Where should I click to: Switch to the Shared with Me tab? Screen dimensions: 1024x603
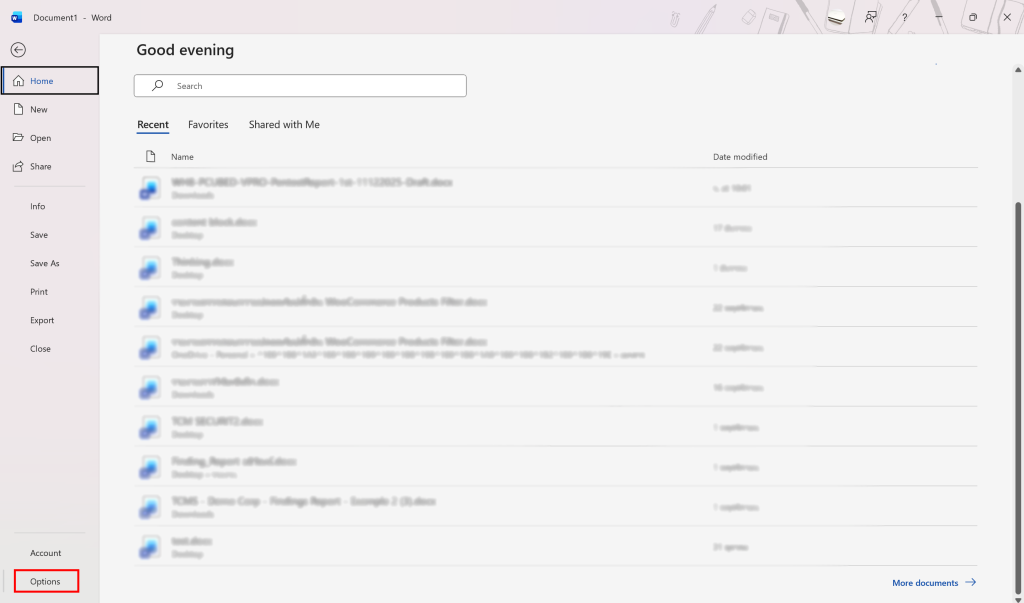click(x=284, y=125)
